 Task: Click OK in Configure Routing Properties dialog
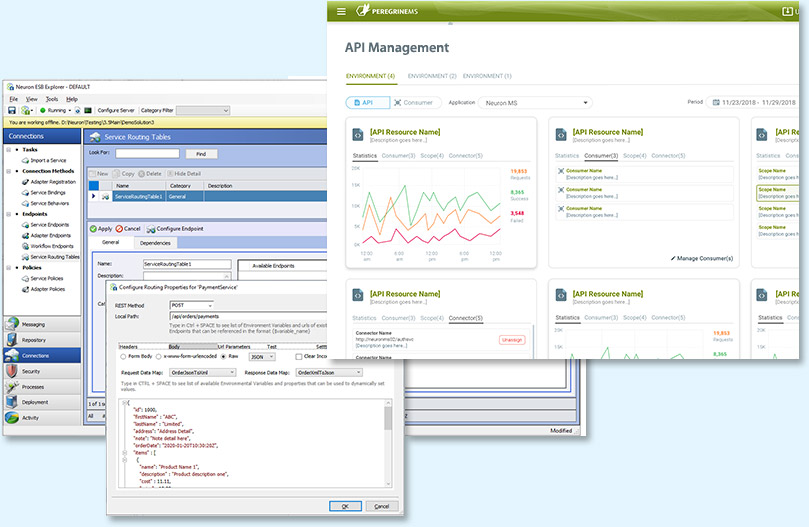click(x=345, y=506)
